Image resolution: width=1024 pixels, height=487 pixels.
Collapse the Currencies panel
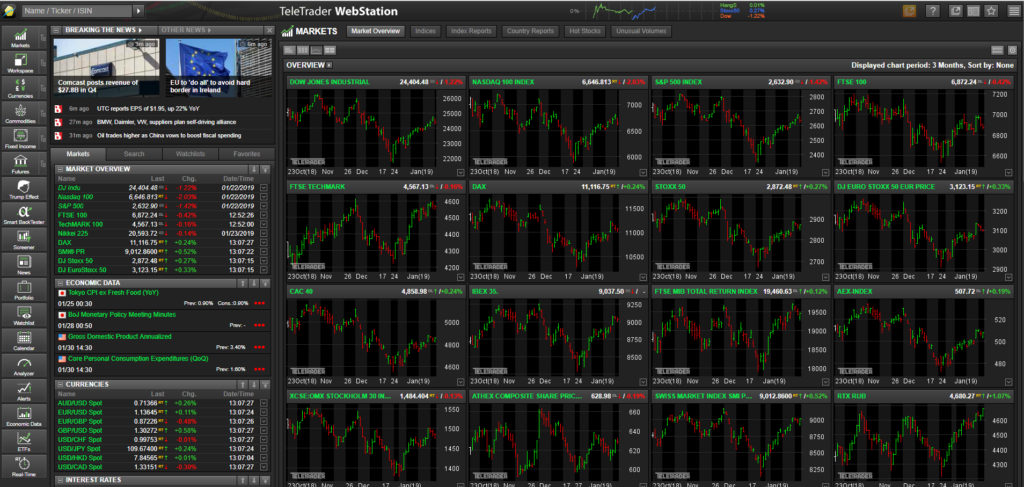click(59, 385)
